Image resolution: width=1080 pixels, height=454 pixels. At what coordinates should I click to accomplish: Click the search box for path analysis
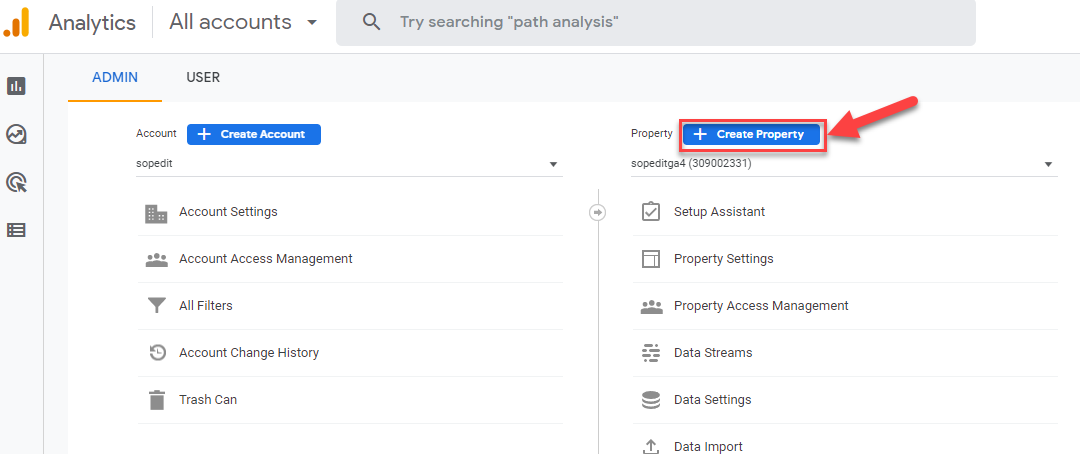point(656,23)
